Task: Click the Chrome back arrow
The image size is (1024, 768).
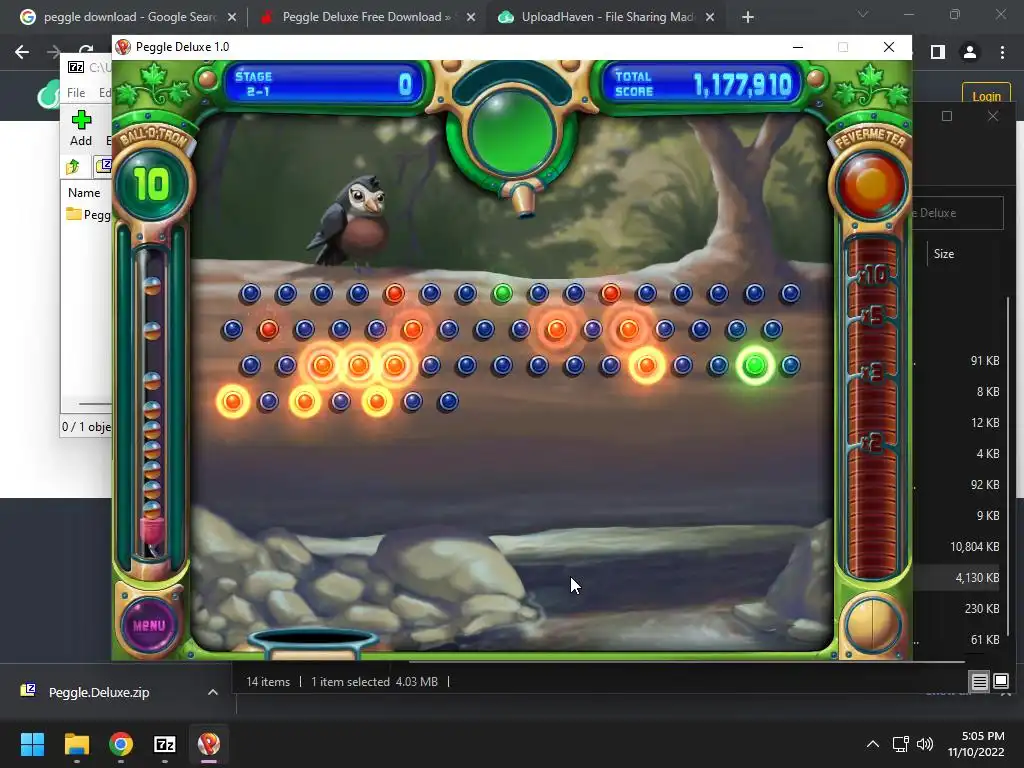Action: [x=22, y=52]
